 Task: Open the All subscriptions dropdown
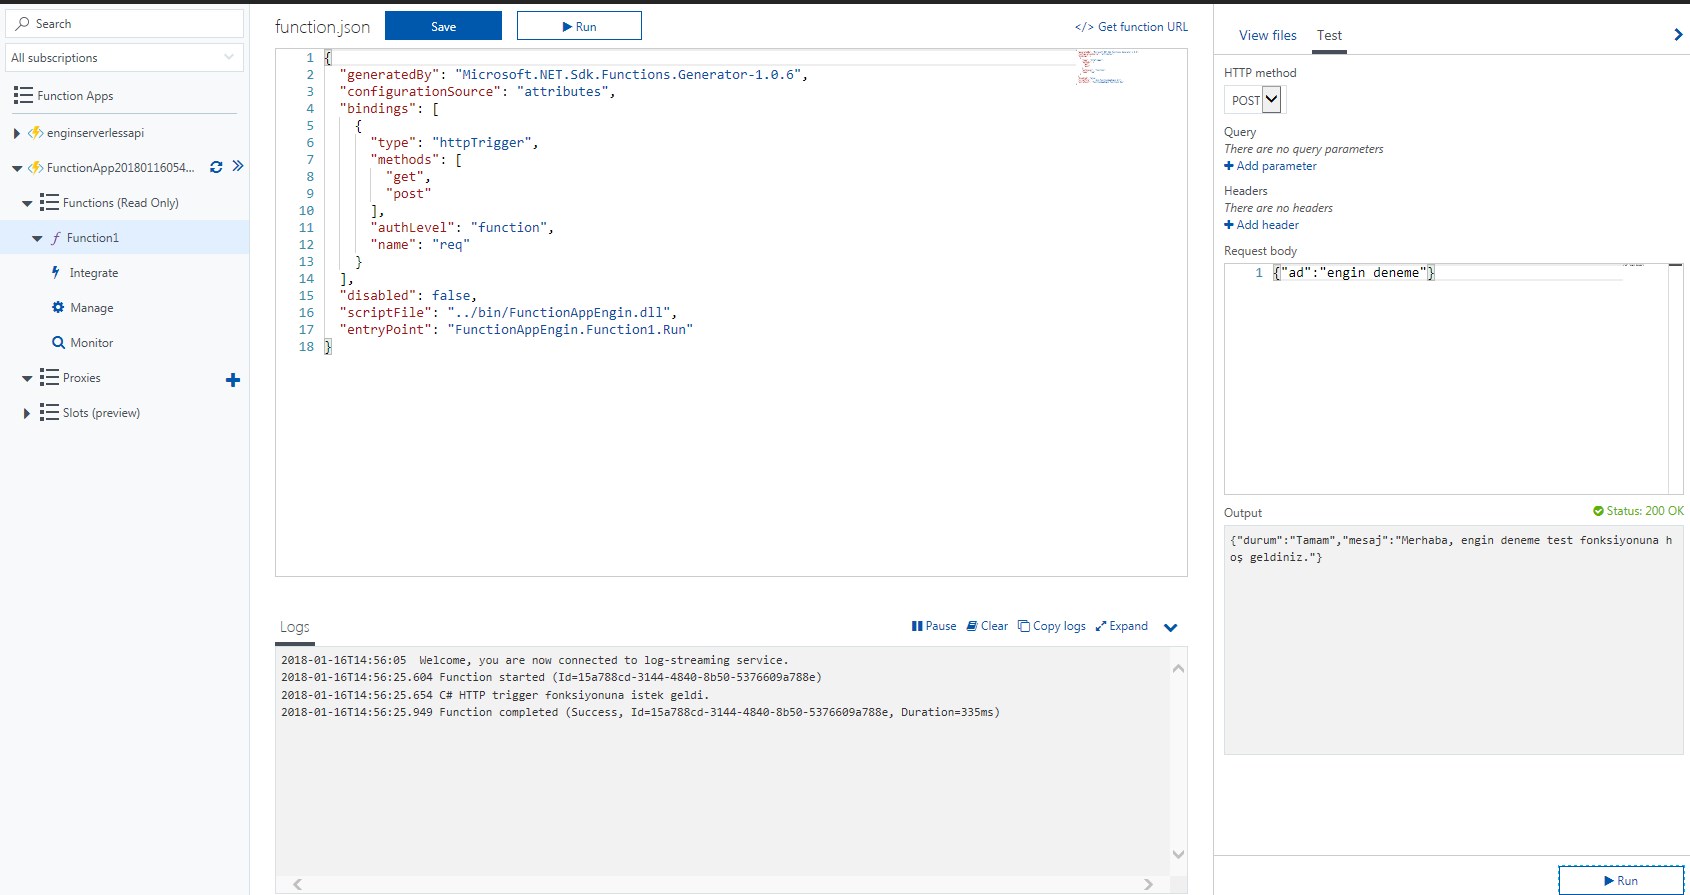pyautogui.click(x=124, y=58)
